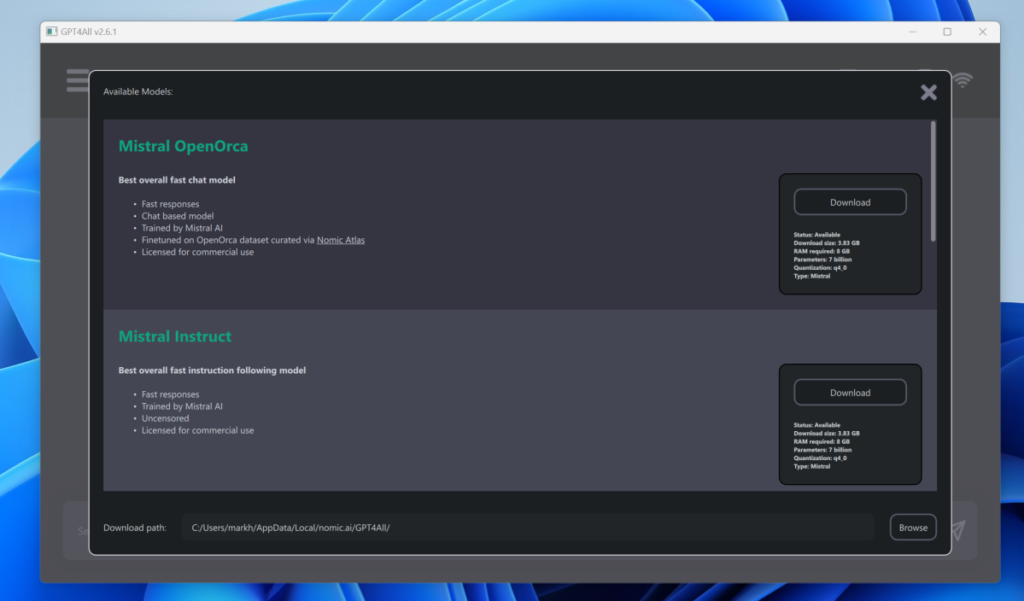Maximize the GPT4All window

pos(947,32)
